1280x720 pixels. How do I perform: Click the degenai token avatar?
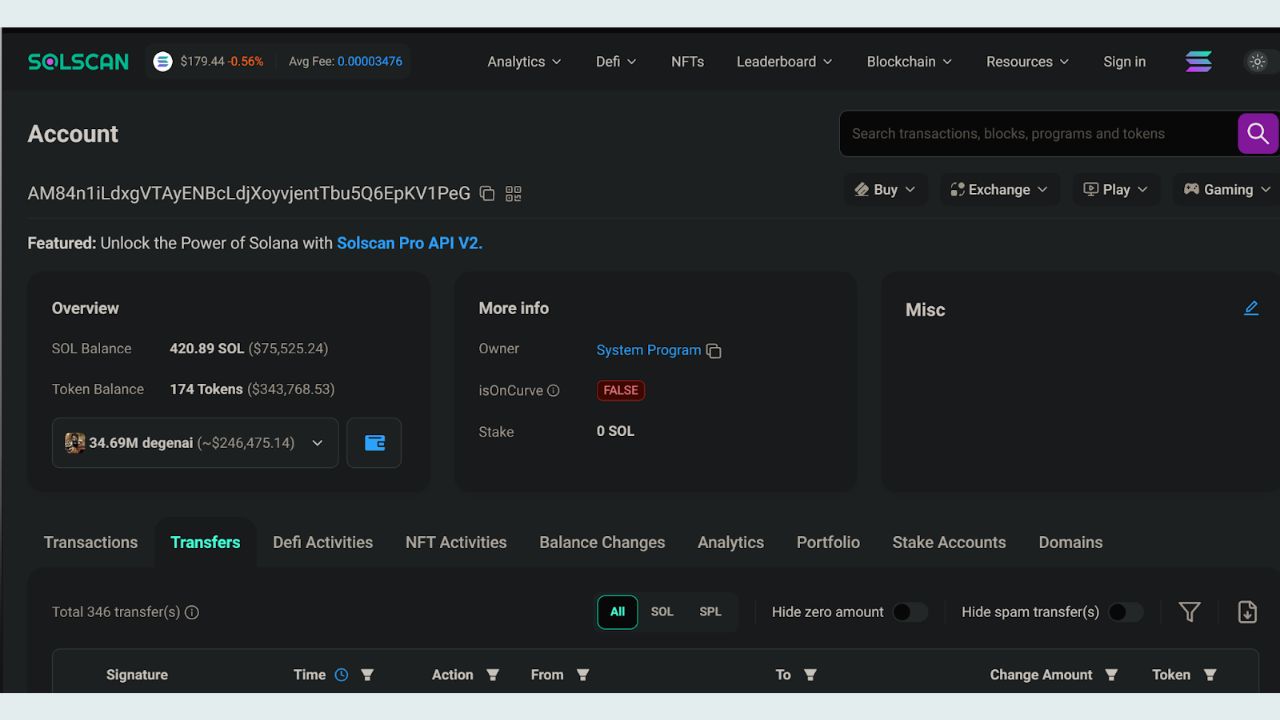point(75,443)
